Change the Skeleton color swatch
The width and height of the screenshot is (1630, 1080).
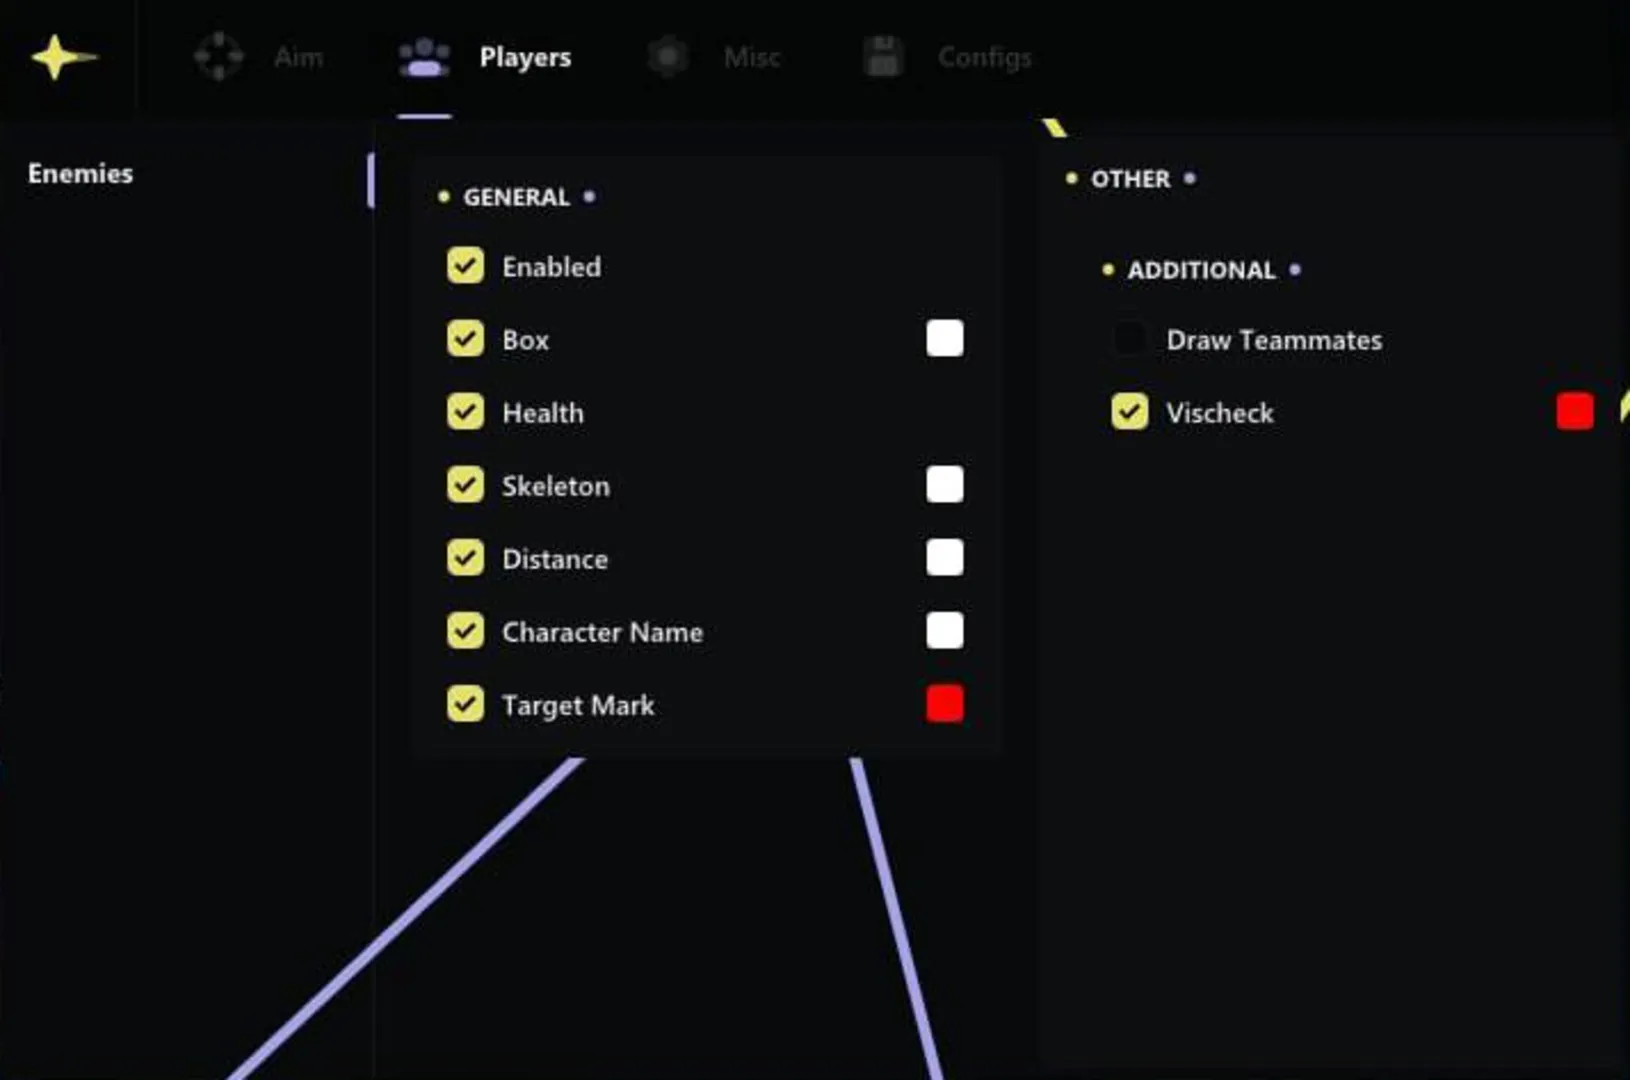tap(945, 485)
